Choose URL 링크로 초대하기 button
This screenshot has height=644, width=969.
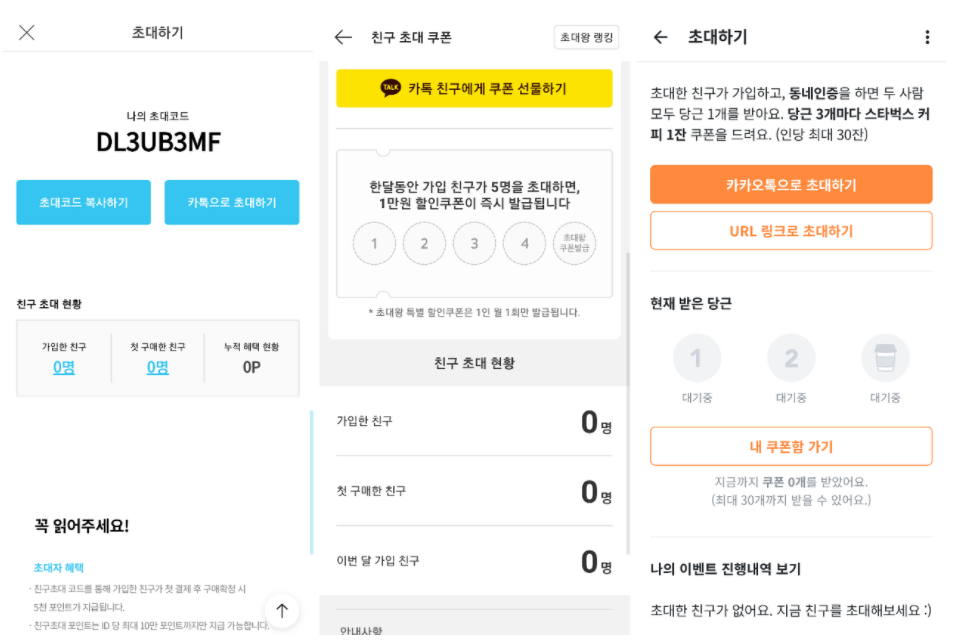pos(791,231)
